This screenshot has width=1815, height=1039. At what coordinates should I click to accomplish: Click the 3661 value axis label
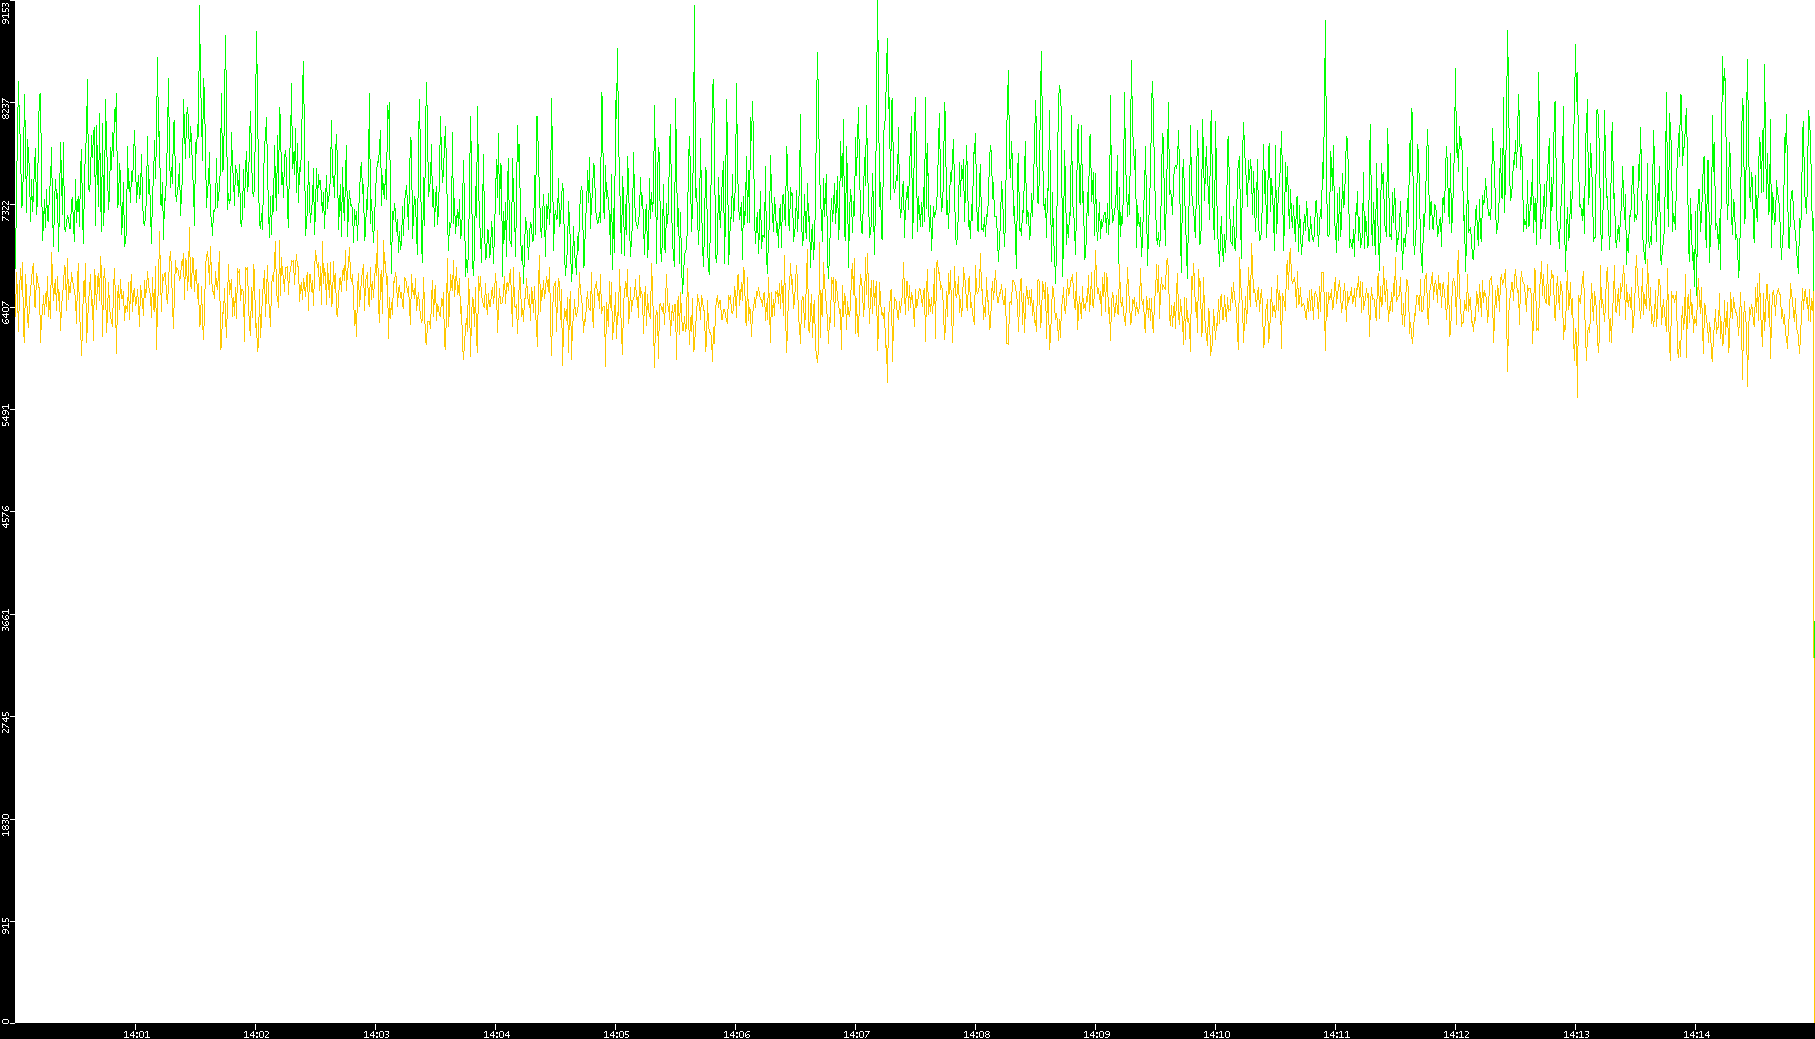coord(7,618)
